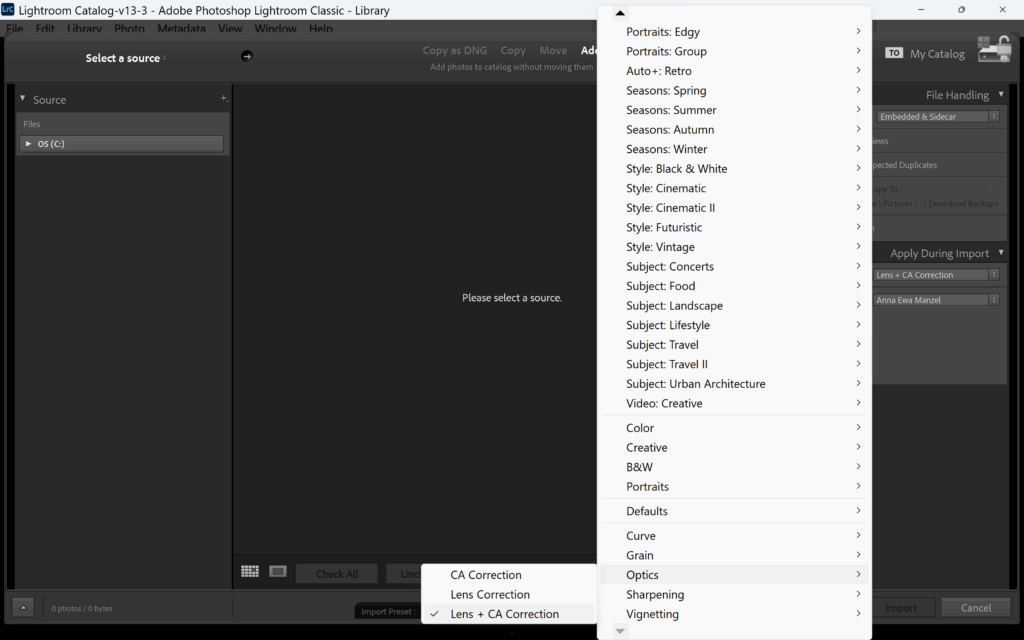1024x640 pixels.
Task: Click the collapse panel arrow button at bottom-left
Action: click(x=23, y=608)
